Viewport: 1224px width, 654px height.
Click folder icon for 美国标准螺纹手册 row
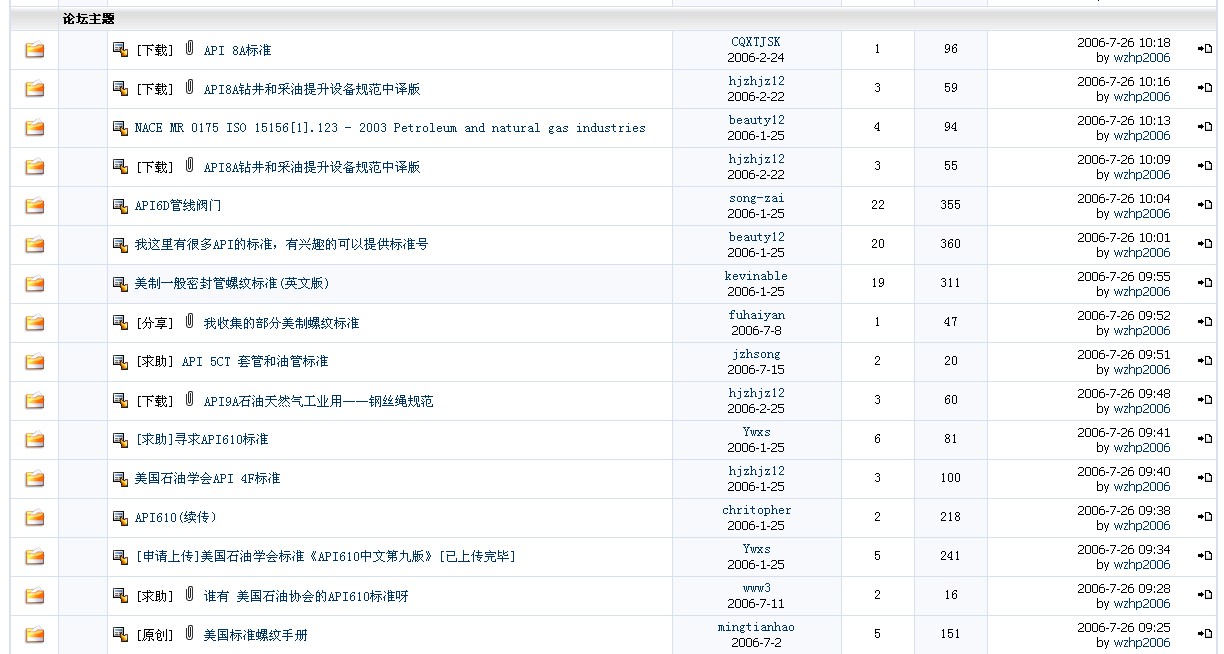35,635
